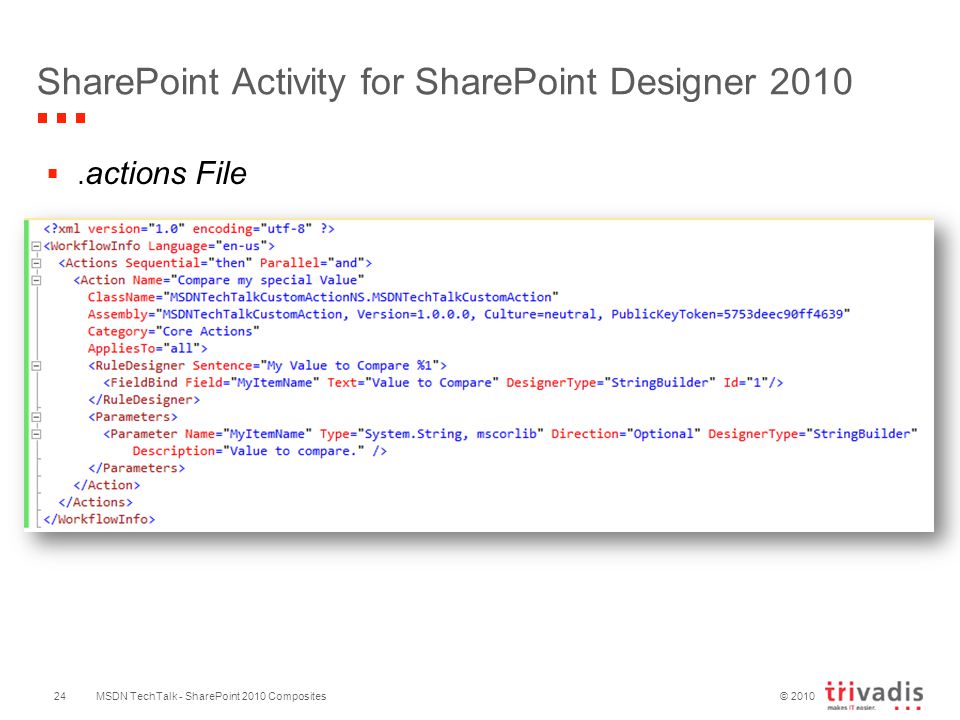
Task: Click the © 2010 copyright text
Action: point(797,696)
